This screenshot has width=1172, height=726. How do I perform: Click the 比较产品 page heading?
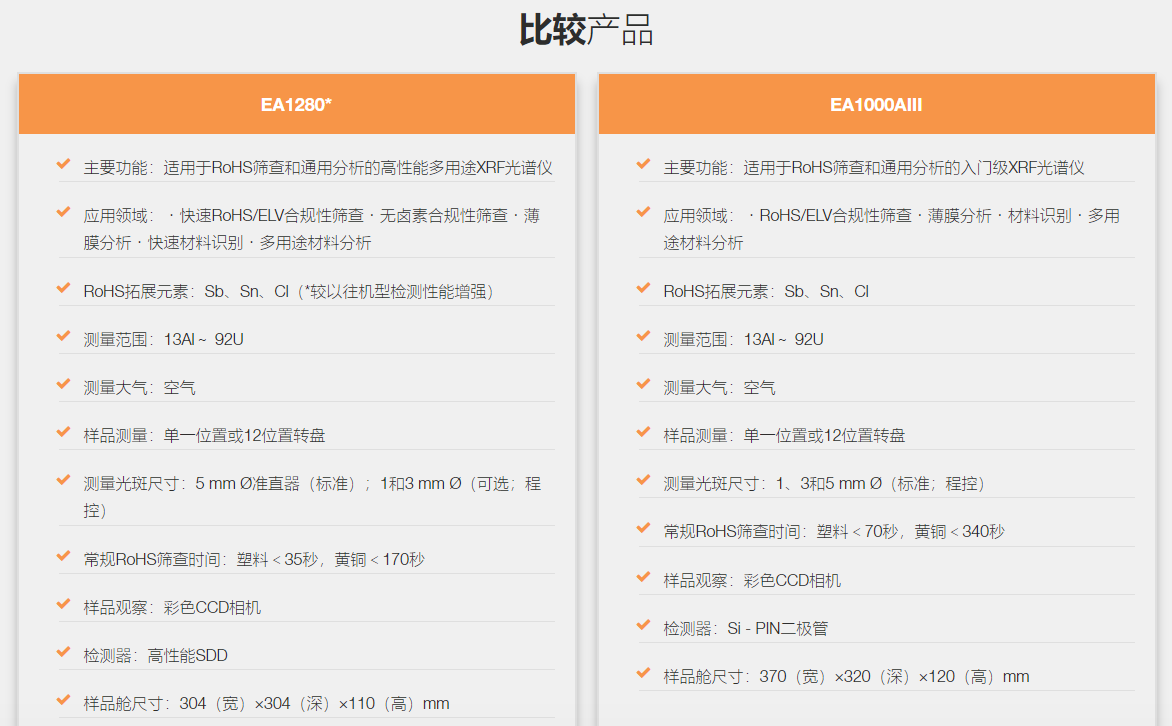tap(586, 30)
